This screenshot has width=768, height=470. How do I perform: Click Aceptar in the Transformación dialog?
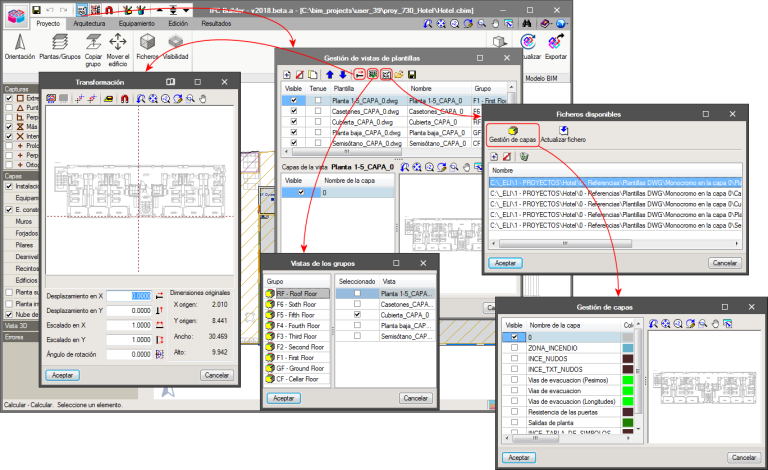pyautogui.click(x=63, y=375)
